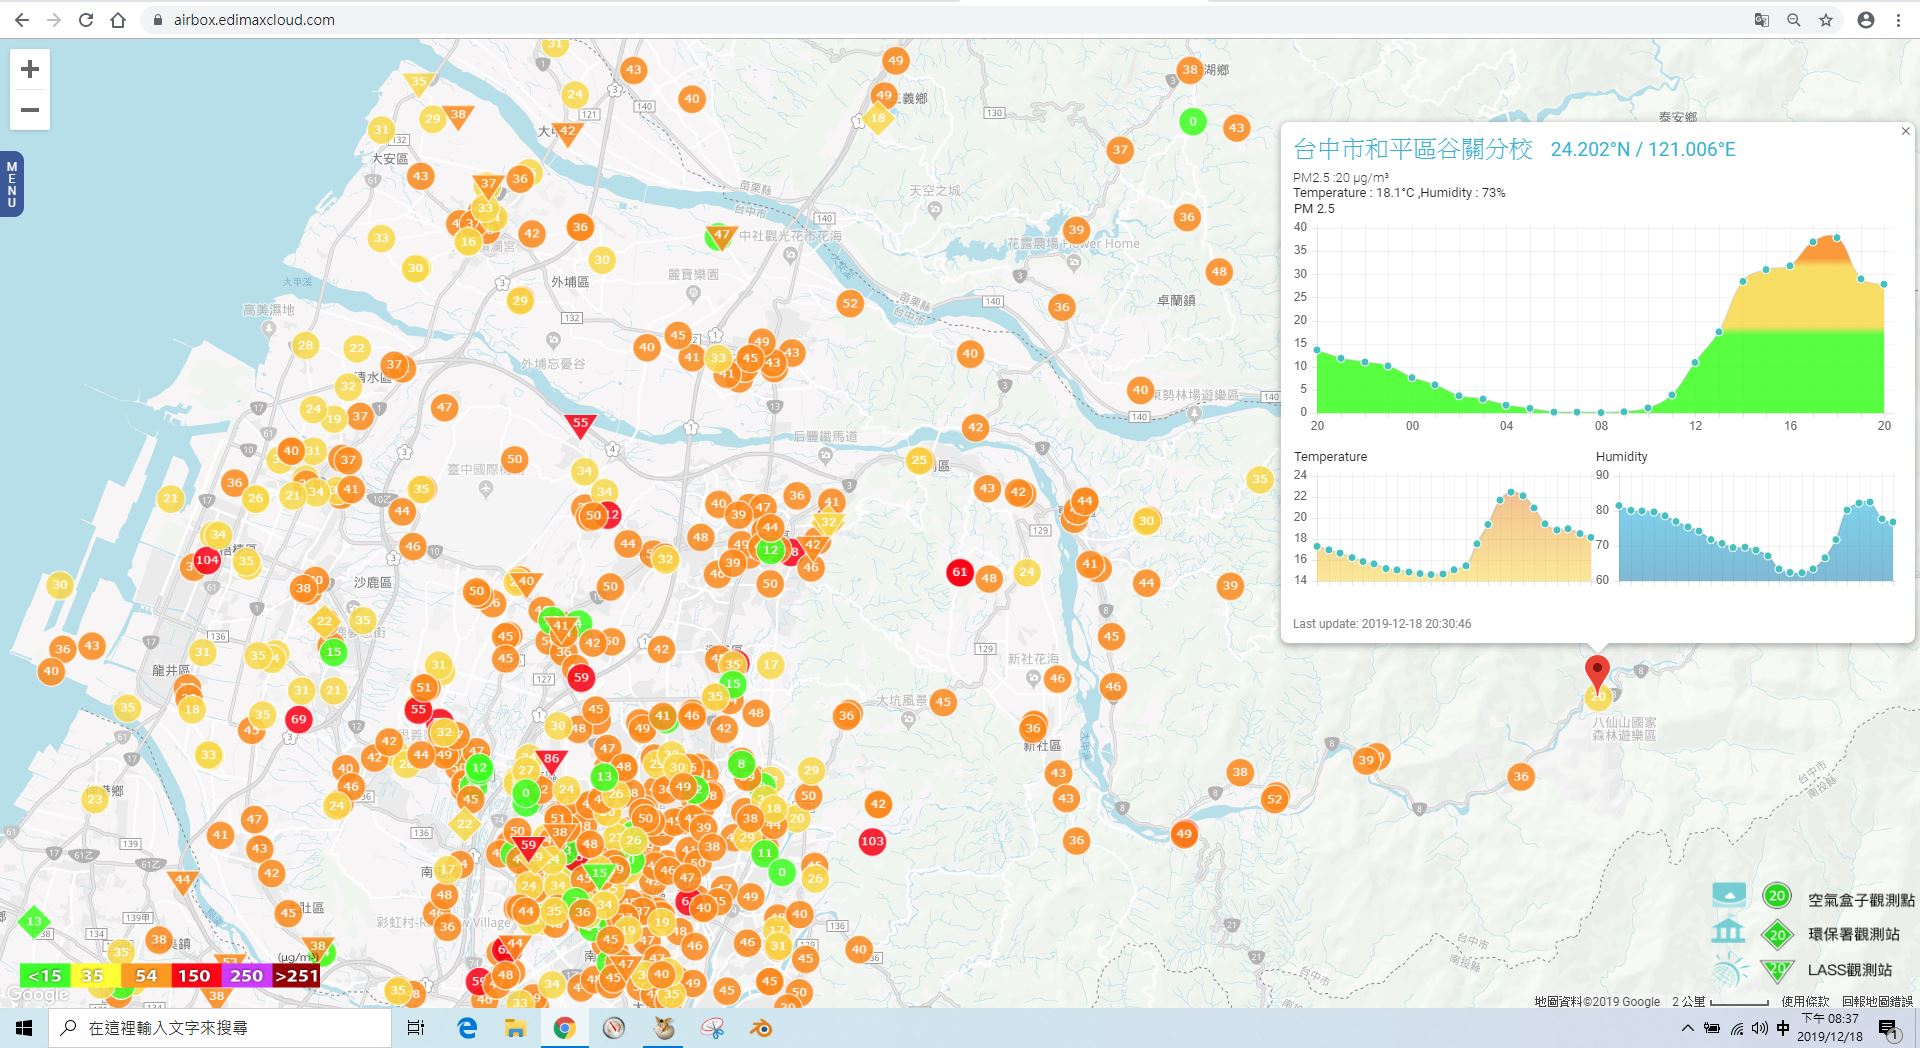Screen dimensions: 1920x1048
Task: Toggle LASS觀測站 globe icon
Action: point(1731,970)
